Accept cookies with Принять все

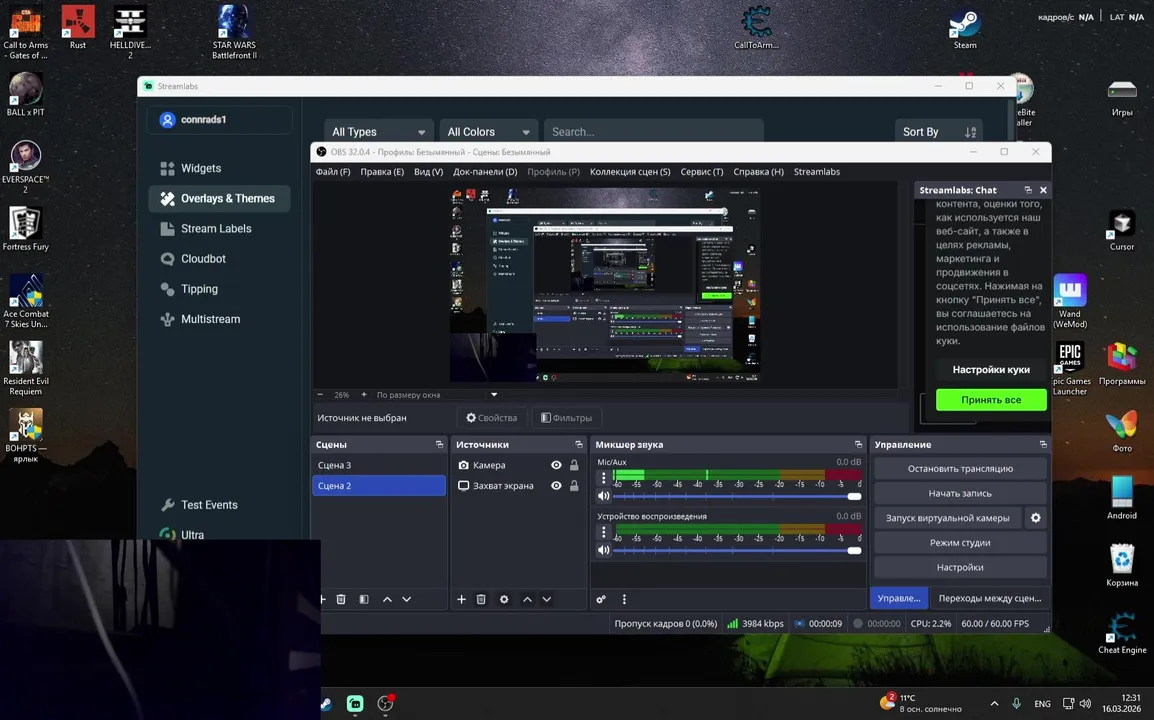[991, 400]
